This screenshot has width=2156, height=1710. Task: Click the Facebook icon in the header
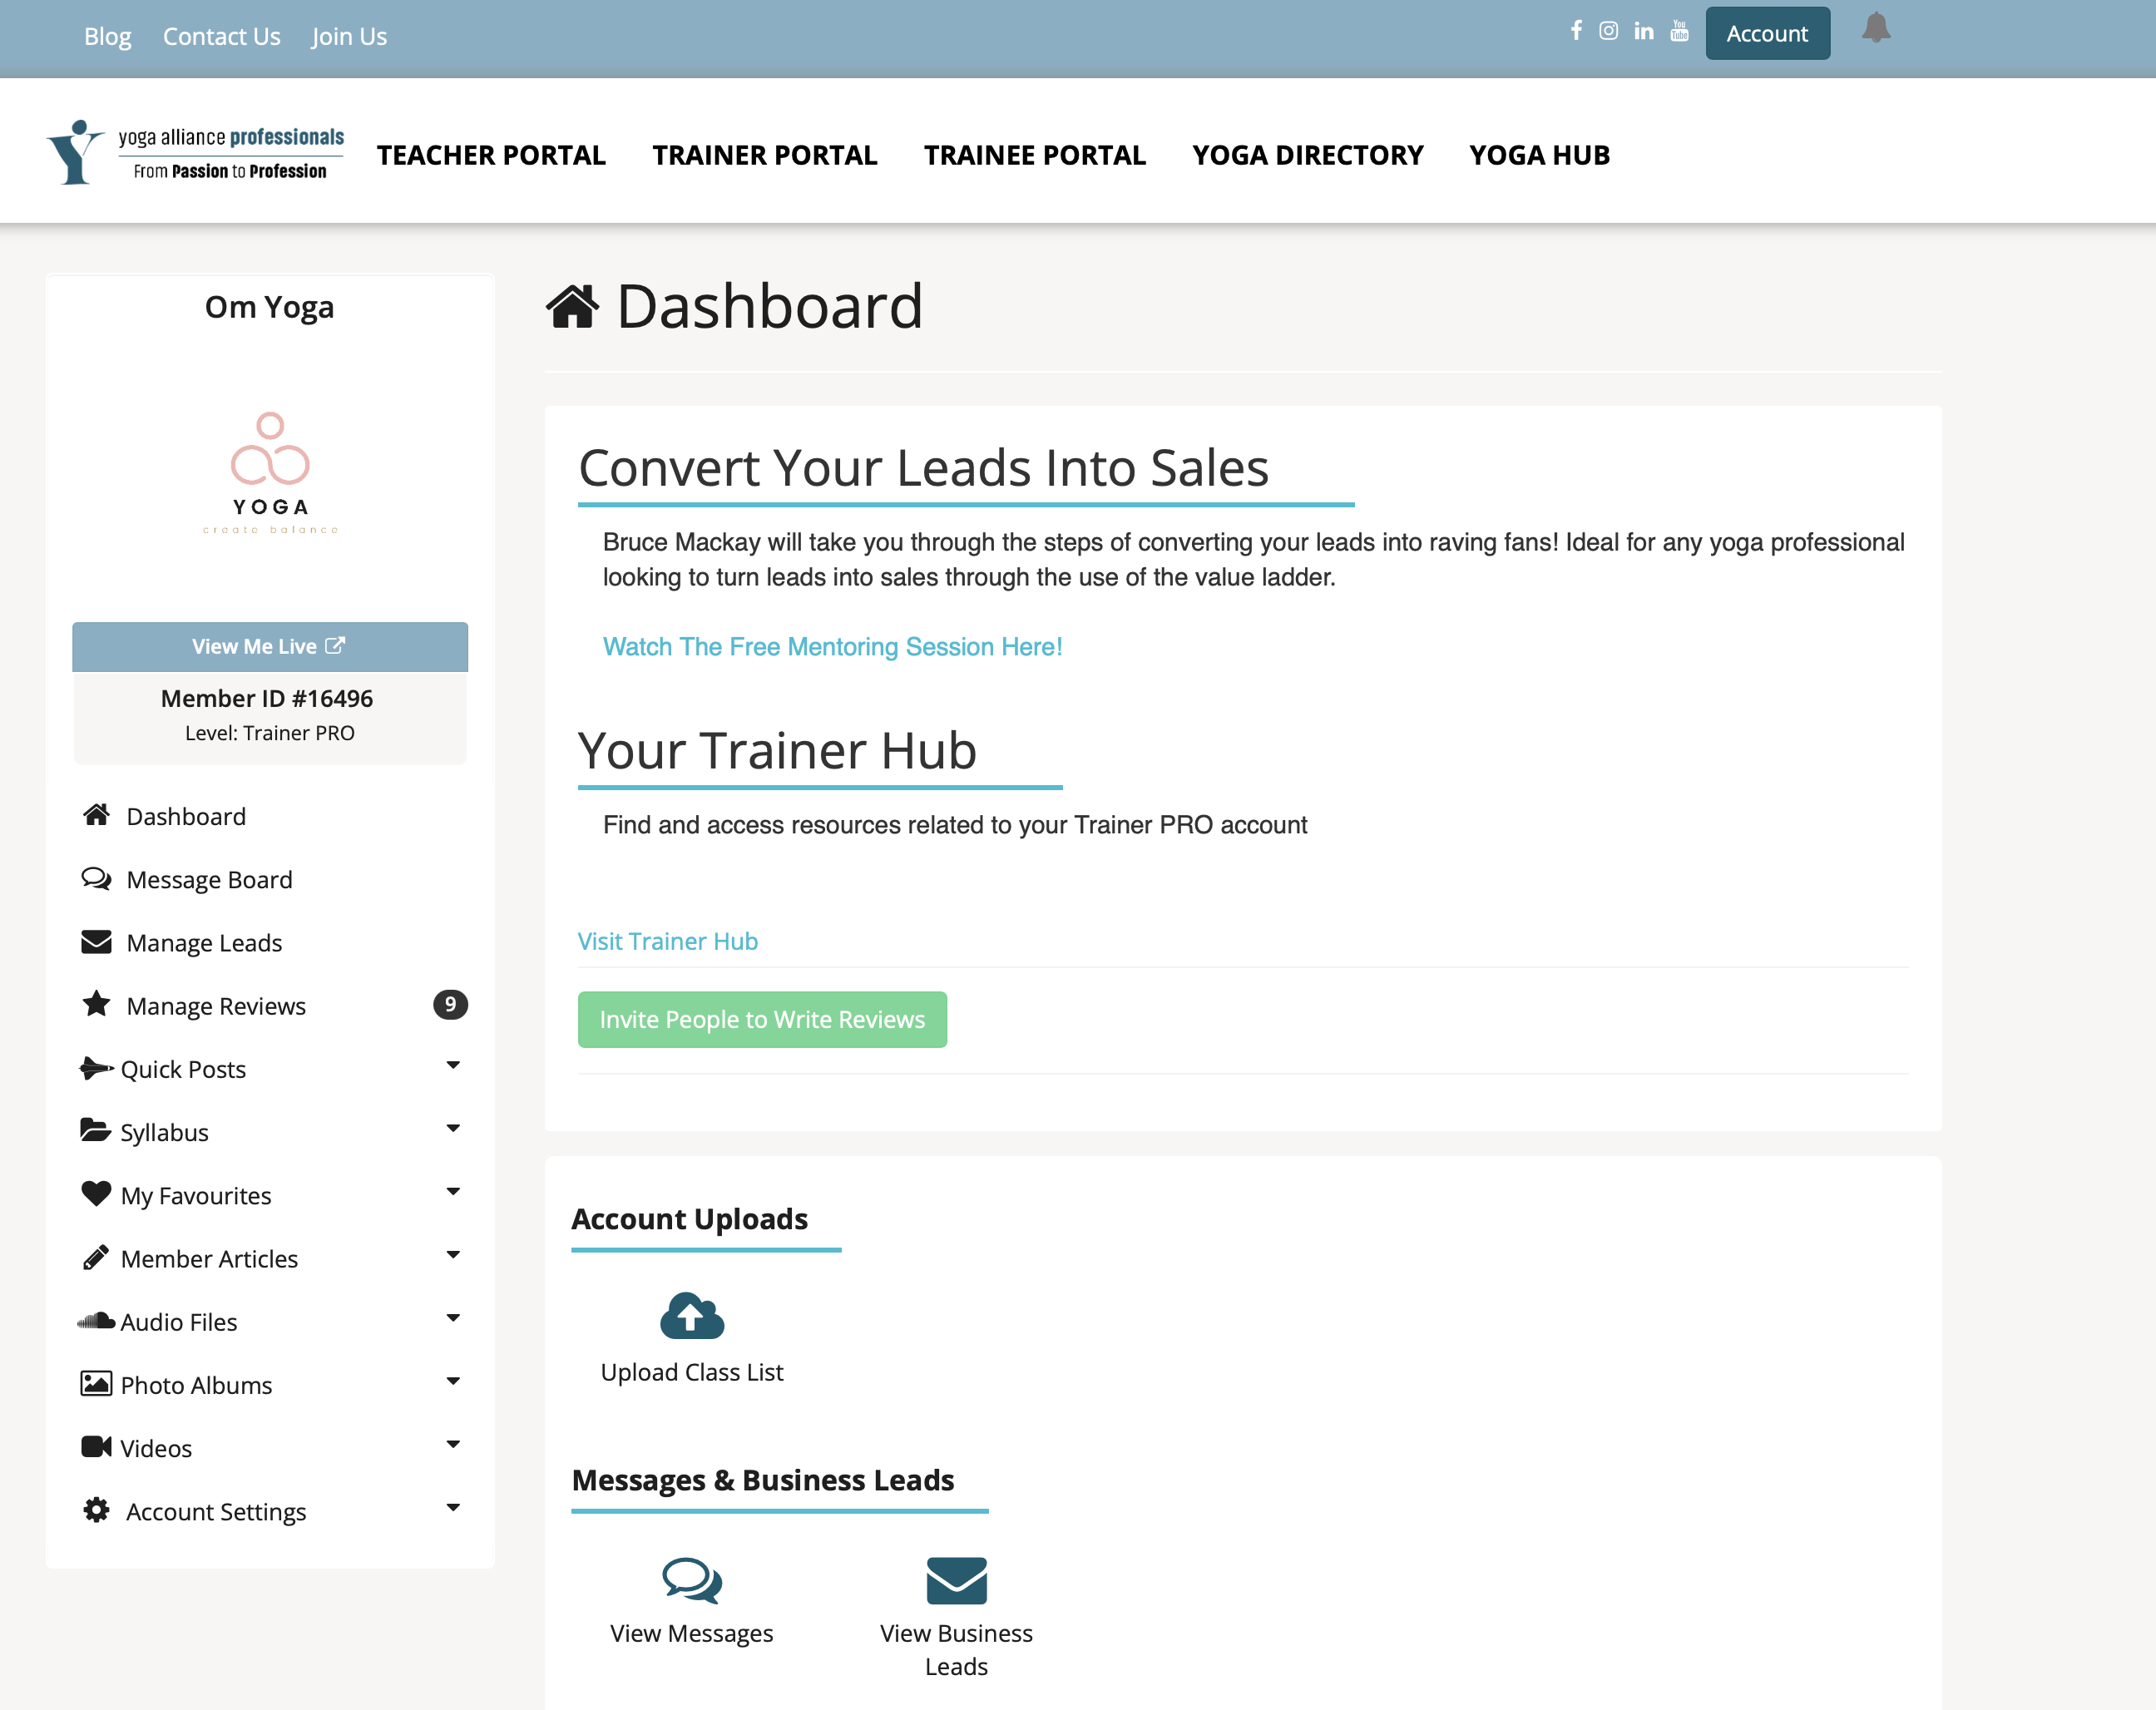(1575, 31)
